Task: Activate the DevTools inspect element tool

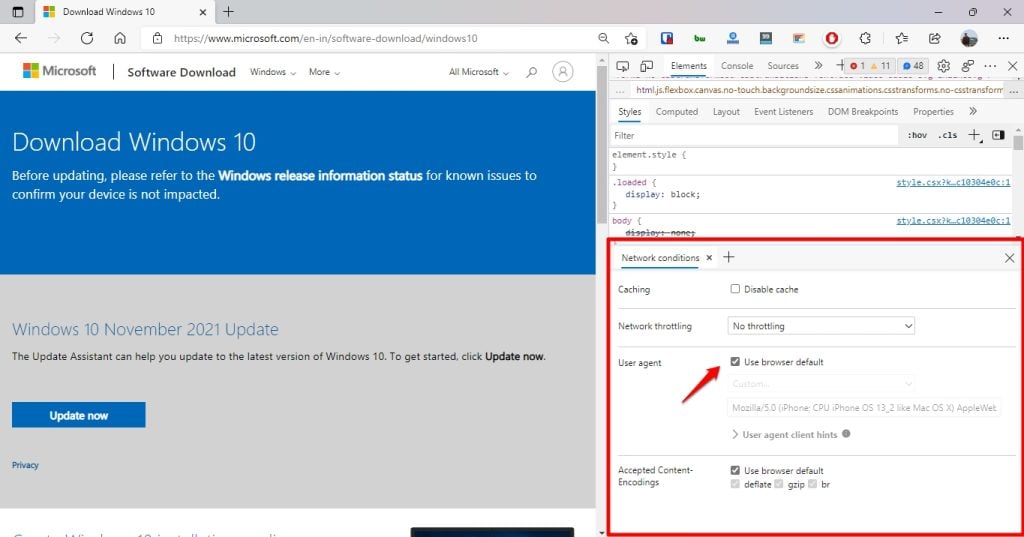Action: pyautogui.click(x=622, y=66)
